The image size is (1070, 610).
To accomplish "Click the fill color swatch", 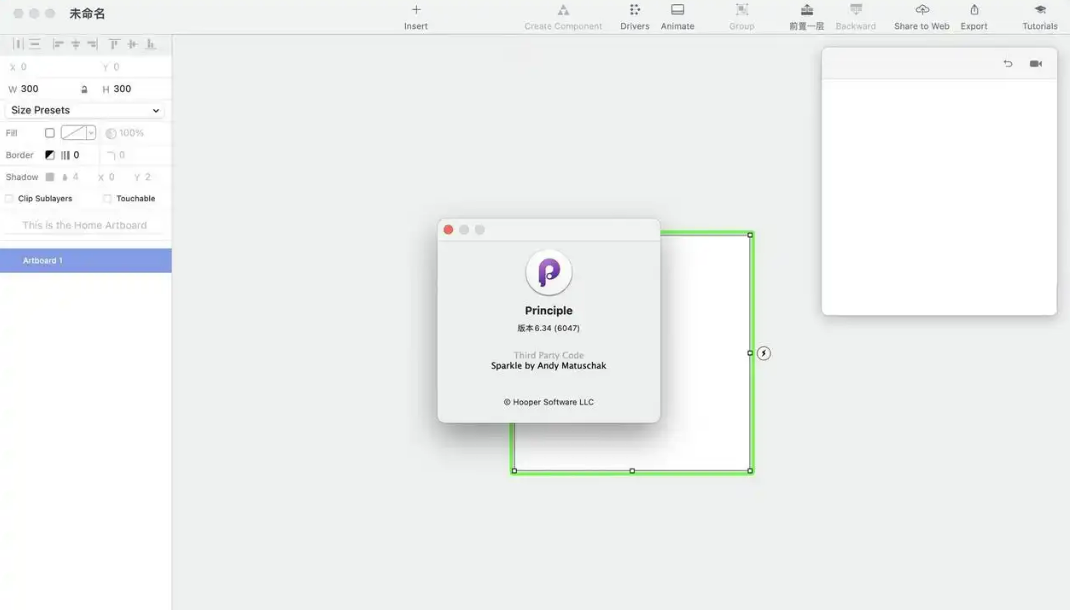I will click(74, 133).
